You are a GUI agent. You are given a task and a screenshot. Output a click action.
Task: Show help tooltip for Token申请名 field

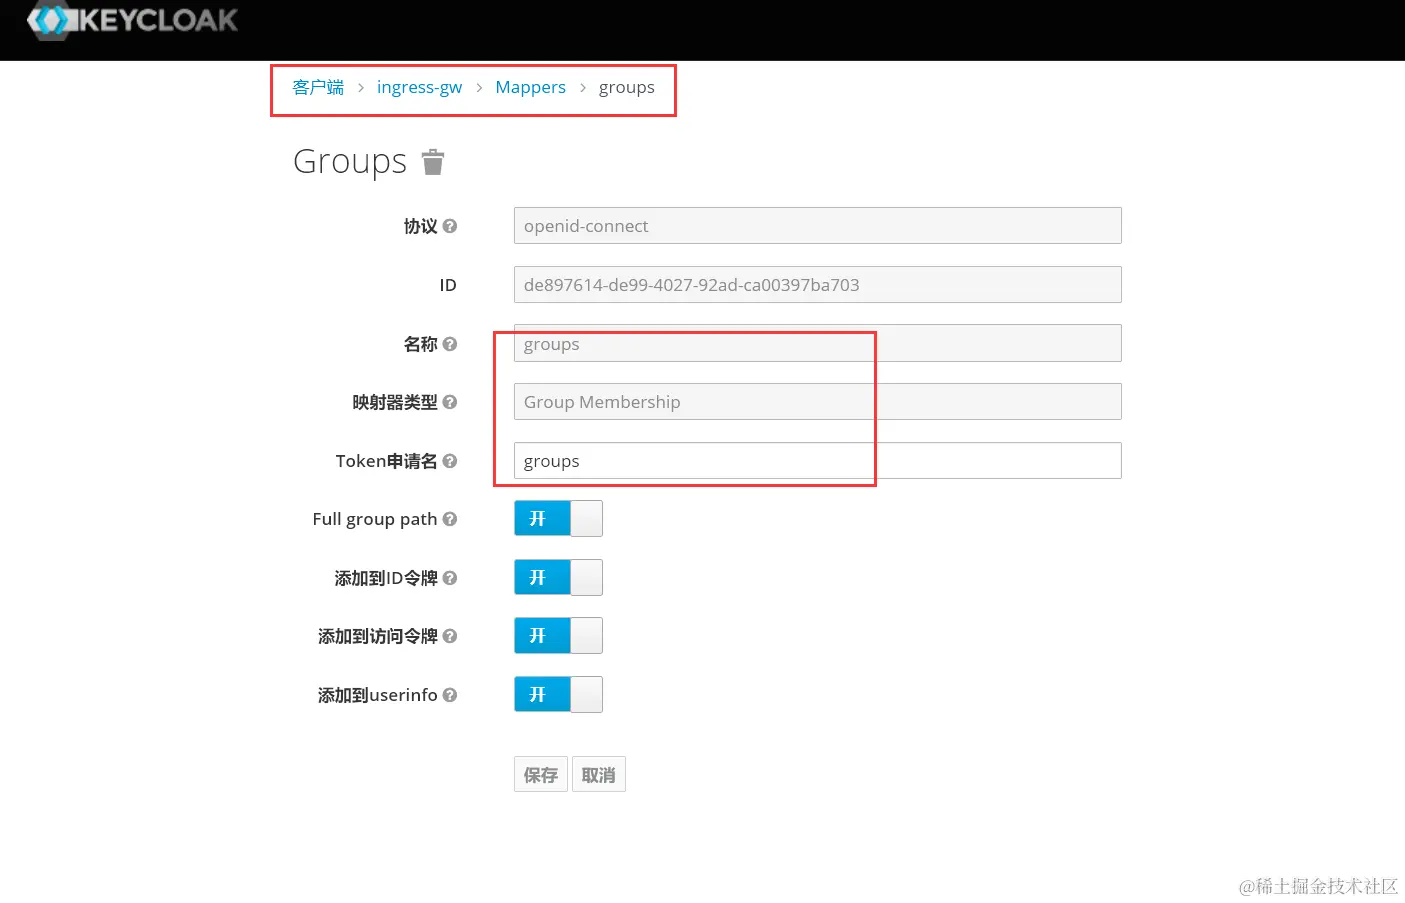[450, 461]
